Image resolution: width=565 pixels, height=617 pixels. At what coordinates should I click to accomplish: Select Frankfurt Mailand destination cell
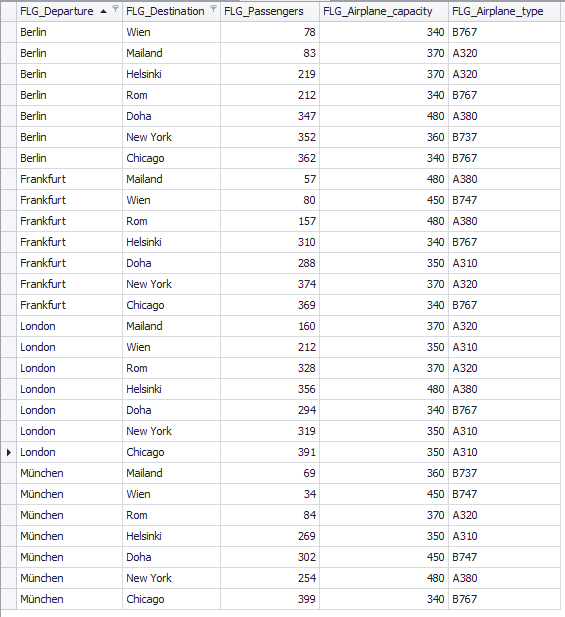[172, 179]
